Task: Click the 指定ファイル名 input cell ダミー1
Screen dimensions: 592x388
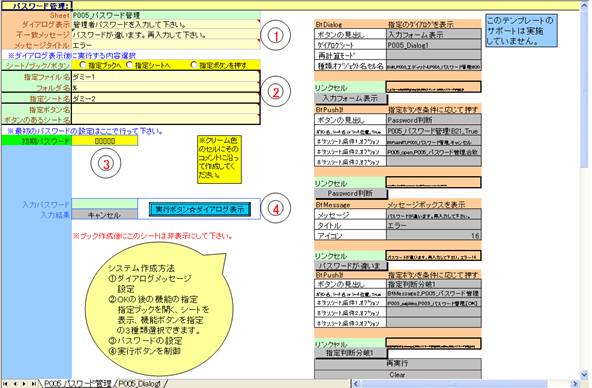Action: point(165,77)
